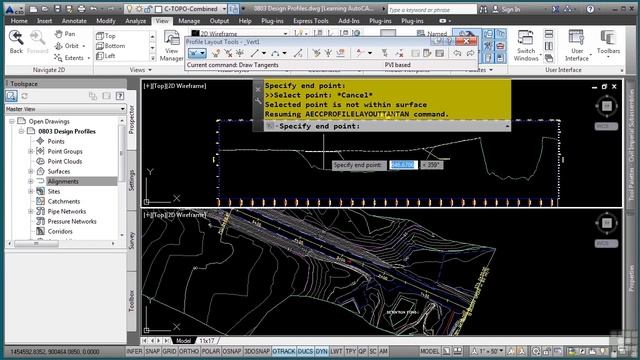Open the Profile Grid View icon

(x=439, y=53)
